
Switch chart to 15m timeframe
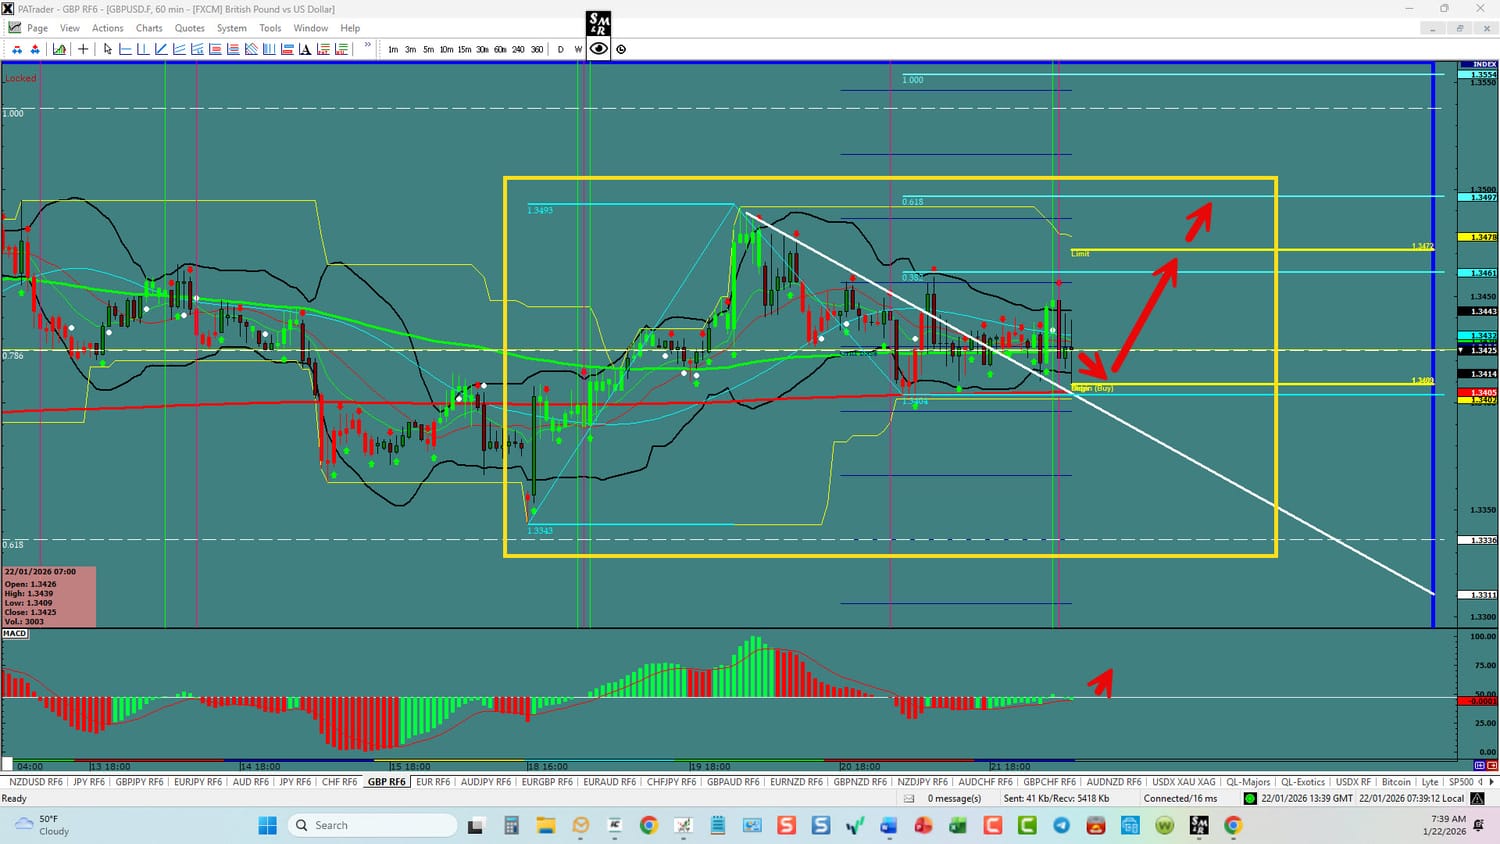pyautogui.click(x=464, y=49)
